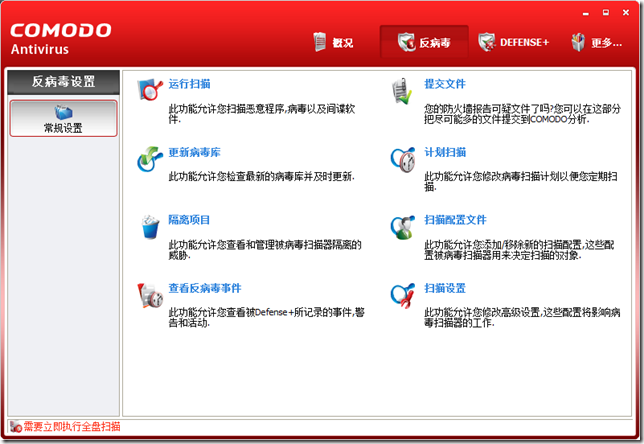Click the description text under 计划扫描
The height and width of the screenshot is (444, 644).
[x=521, y=182]
